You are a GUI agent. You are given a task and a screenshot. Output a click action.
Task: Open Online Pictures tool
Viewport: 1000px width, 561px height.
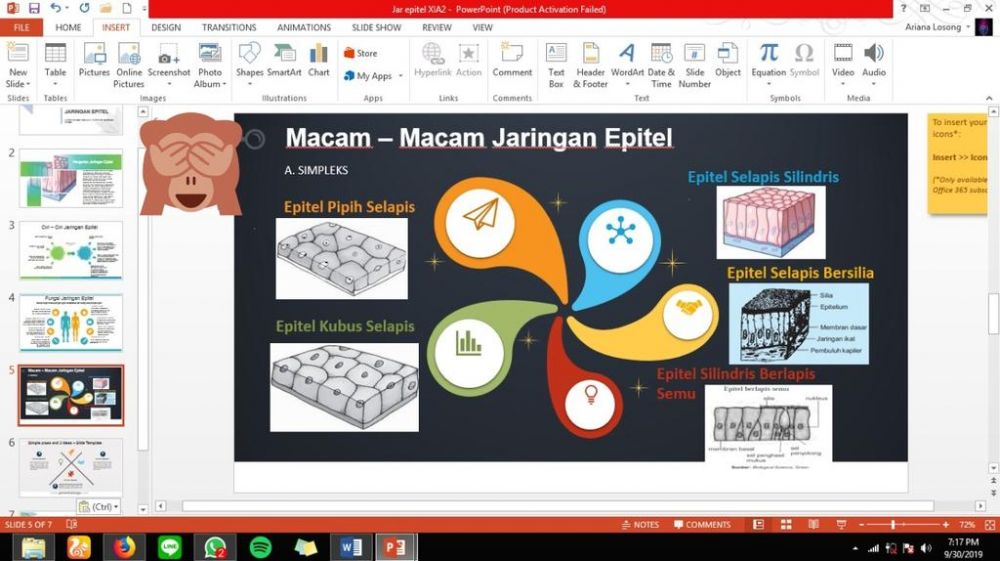click(x=129, y=65)
